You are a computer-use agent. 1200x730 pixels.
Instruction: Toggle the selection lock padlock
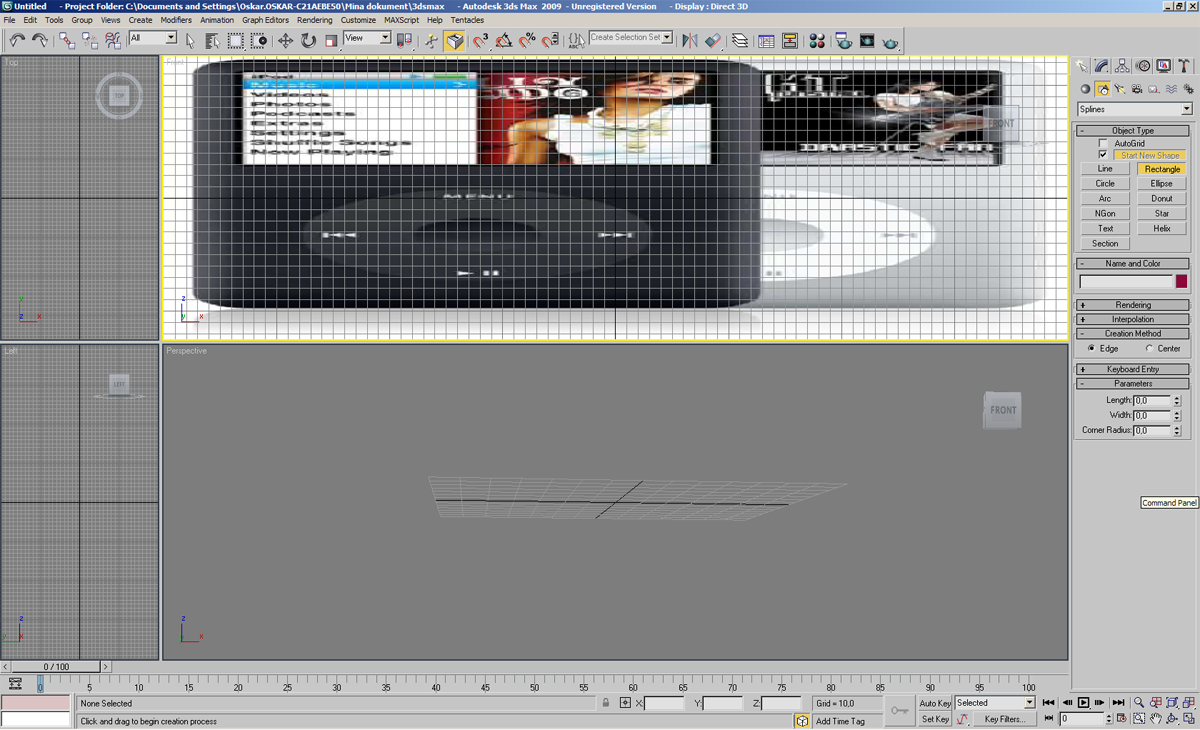tap(606, 703)
